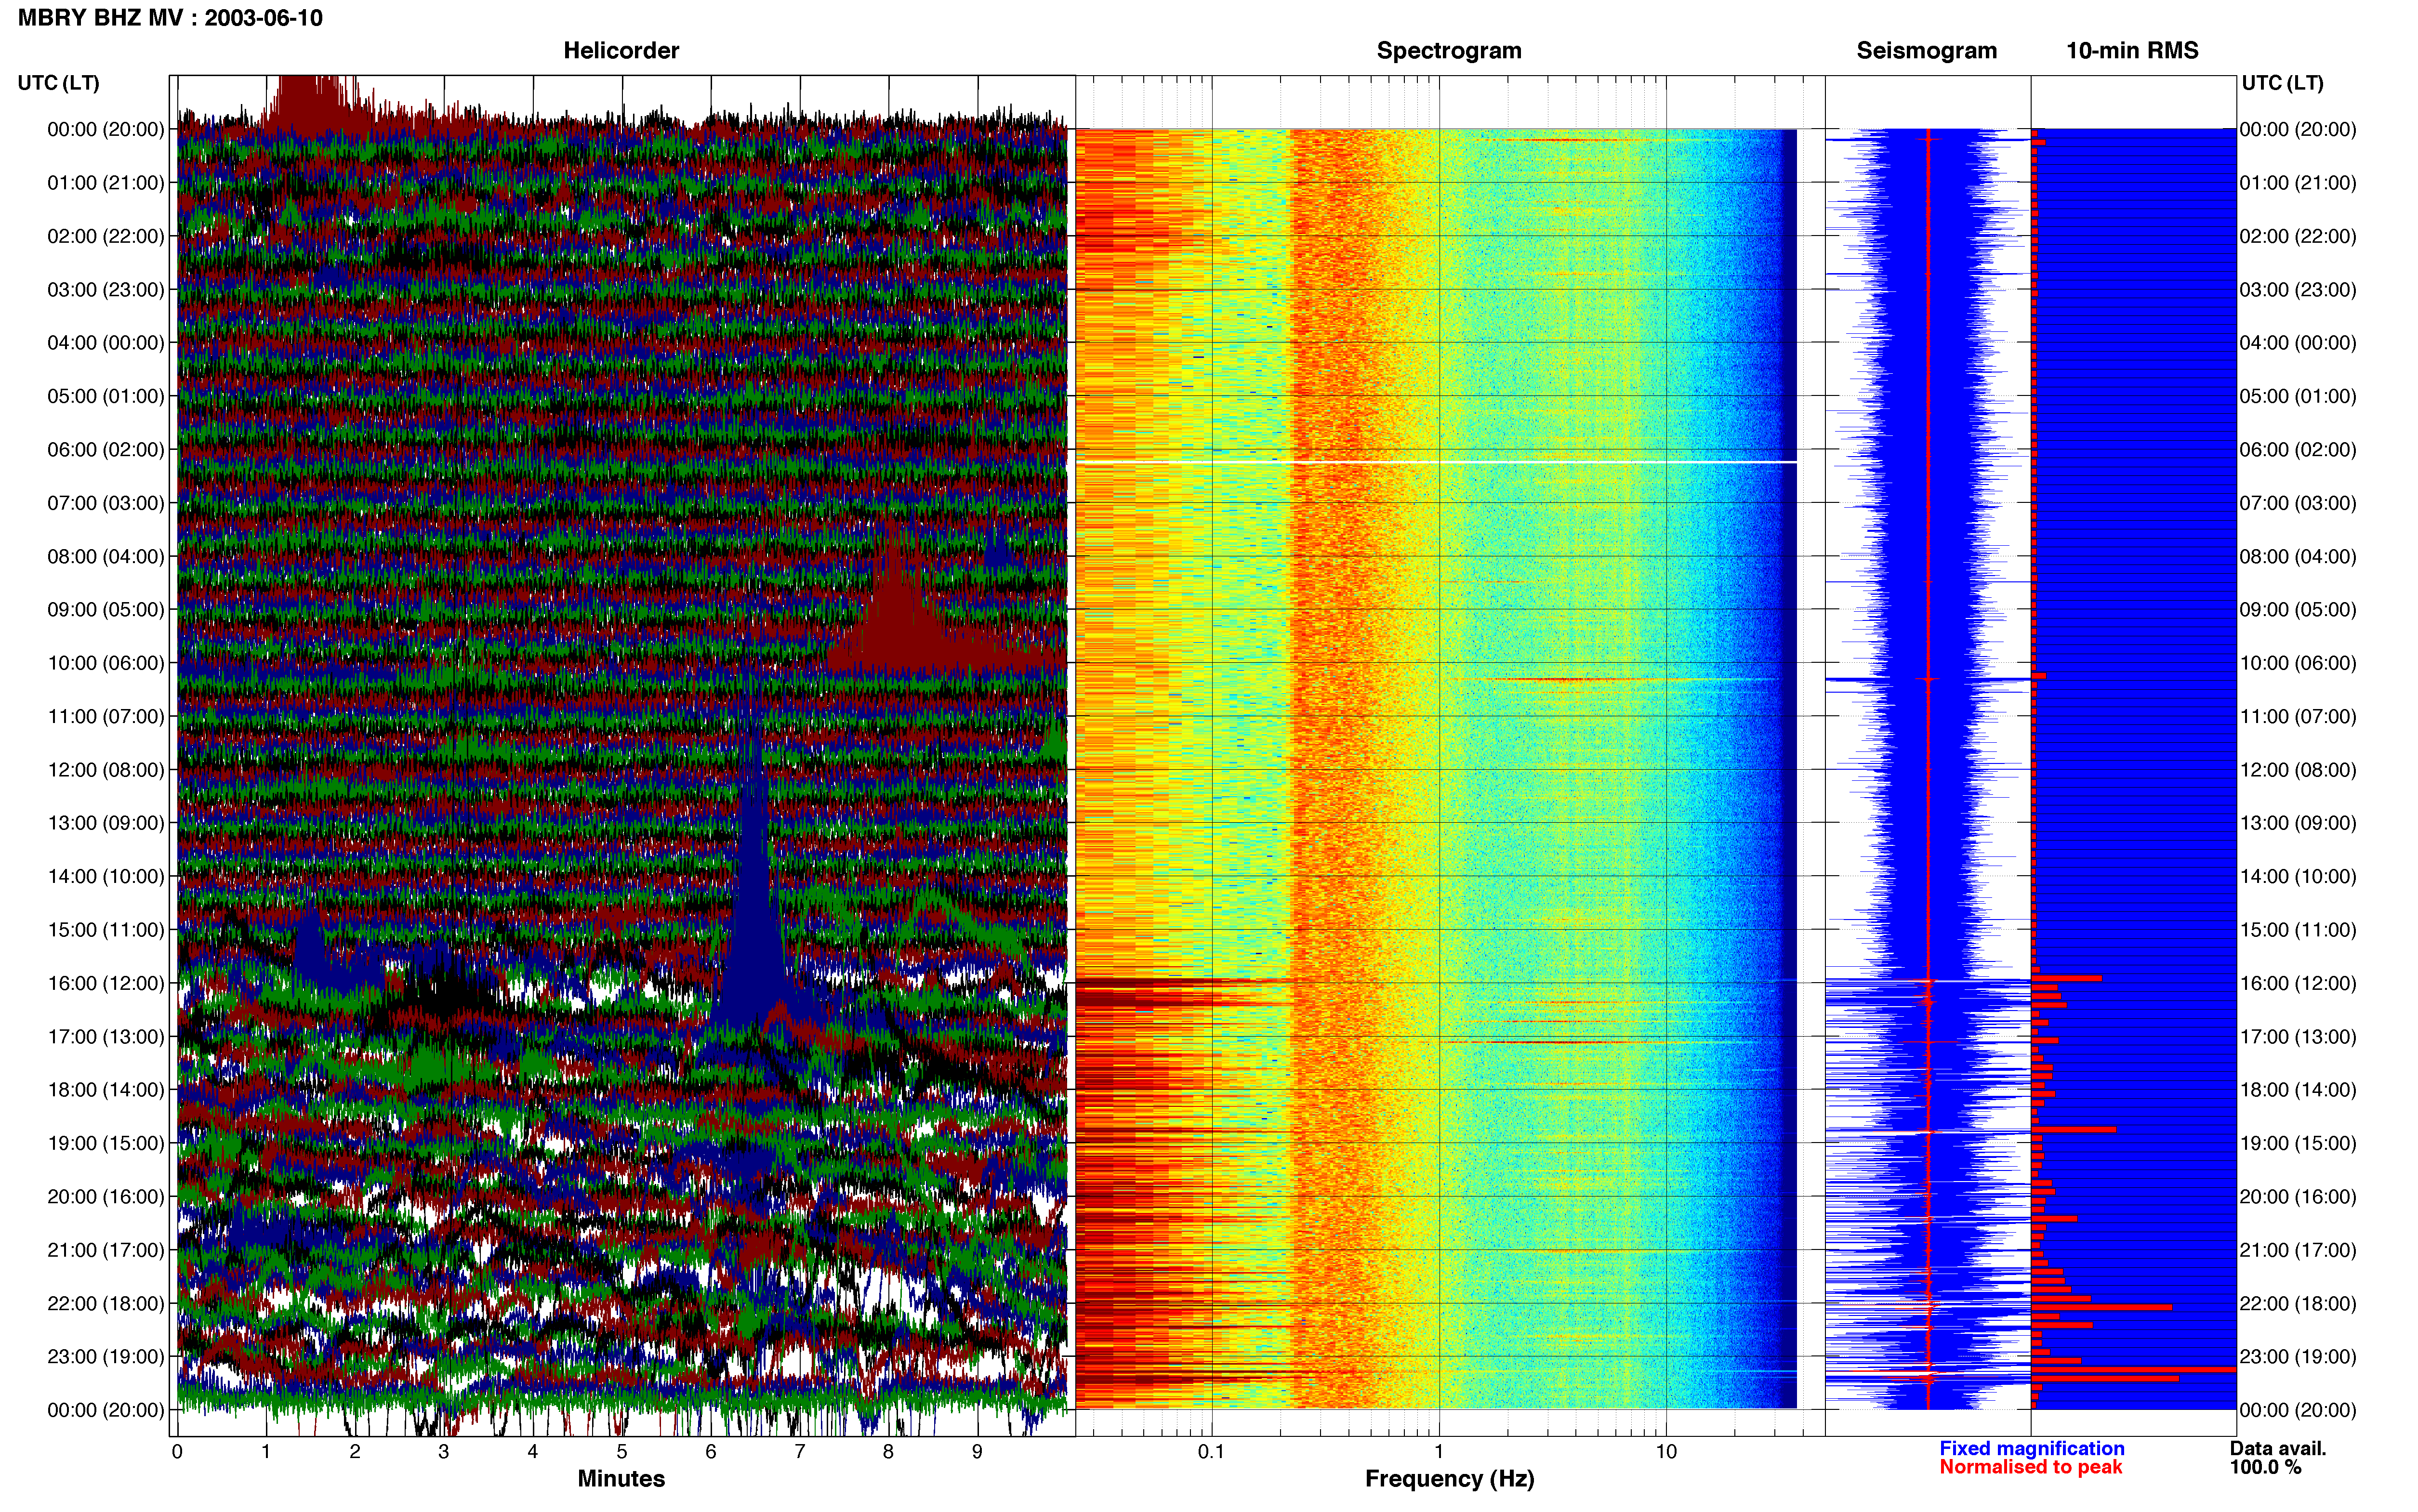
Task: Click right time label '07:00 (03:00)'
Action: tap(2298, 503)
